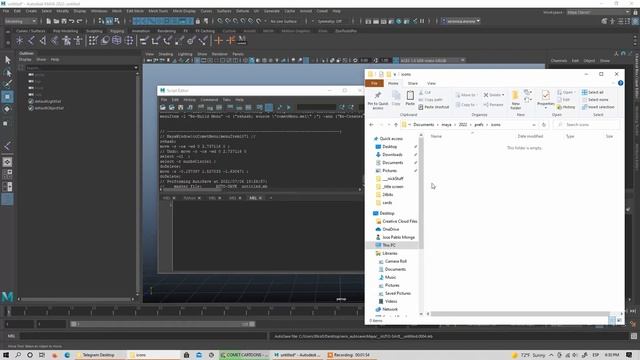This screenshot has height=360, width=640.
Task: Click the first orange constraint cross icon
Action: point(218,40)
